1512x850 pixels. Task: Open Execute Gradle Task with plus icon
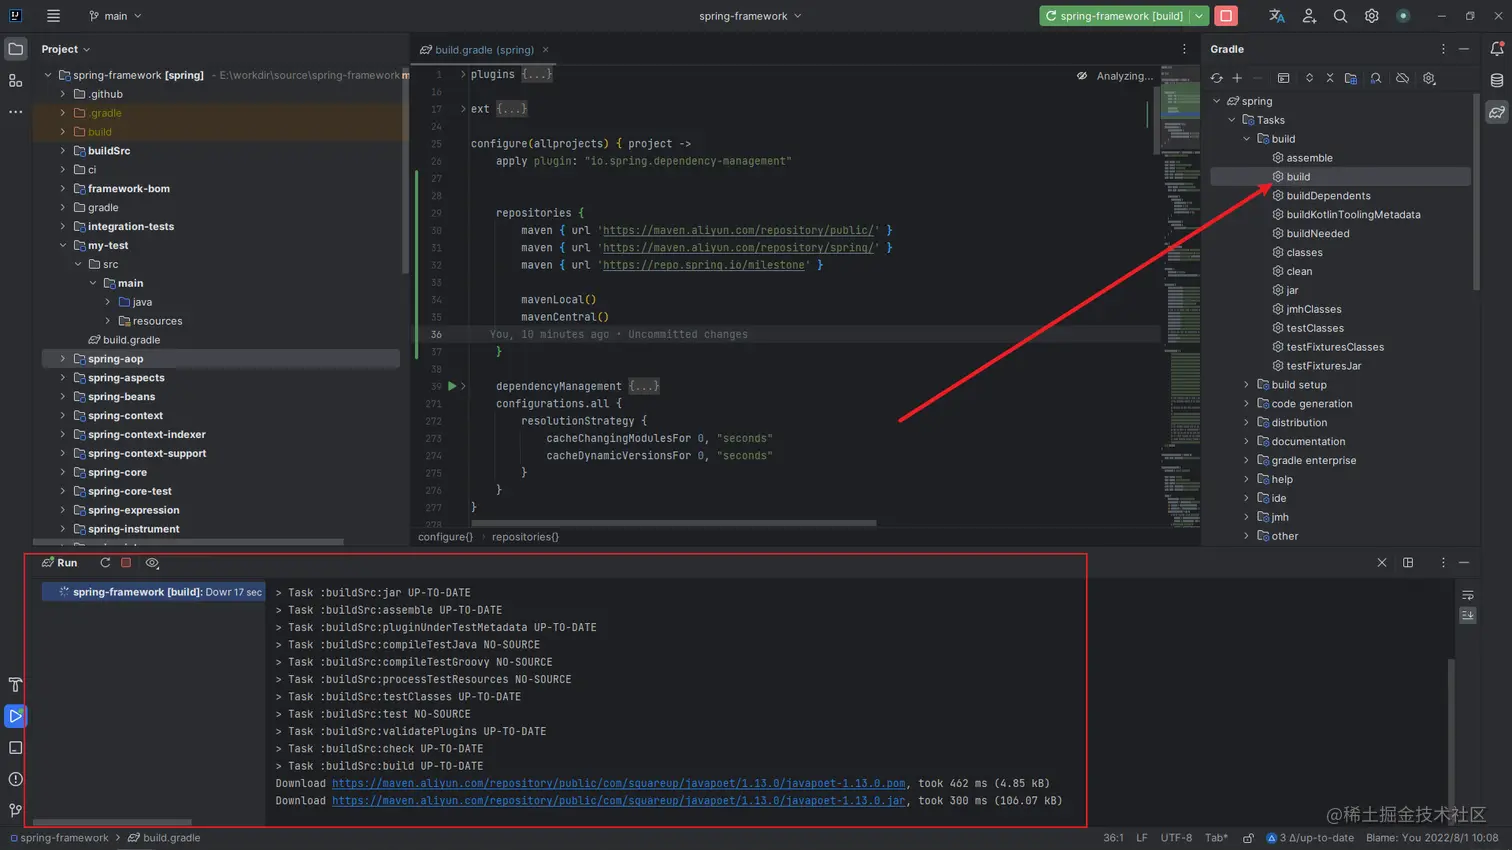(x=1237, y=78)
